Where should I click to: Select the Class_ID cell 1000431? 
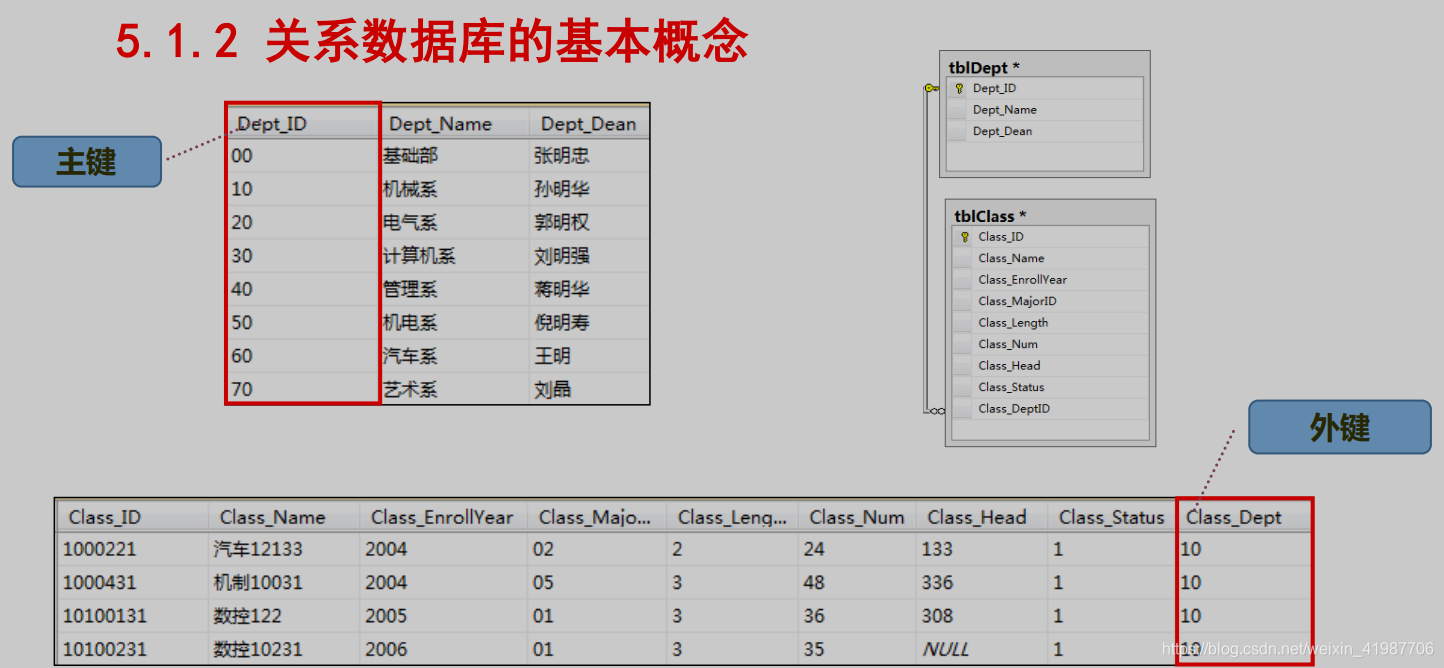132,582
